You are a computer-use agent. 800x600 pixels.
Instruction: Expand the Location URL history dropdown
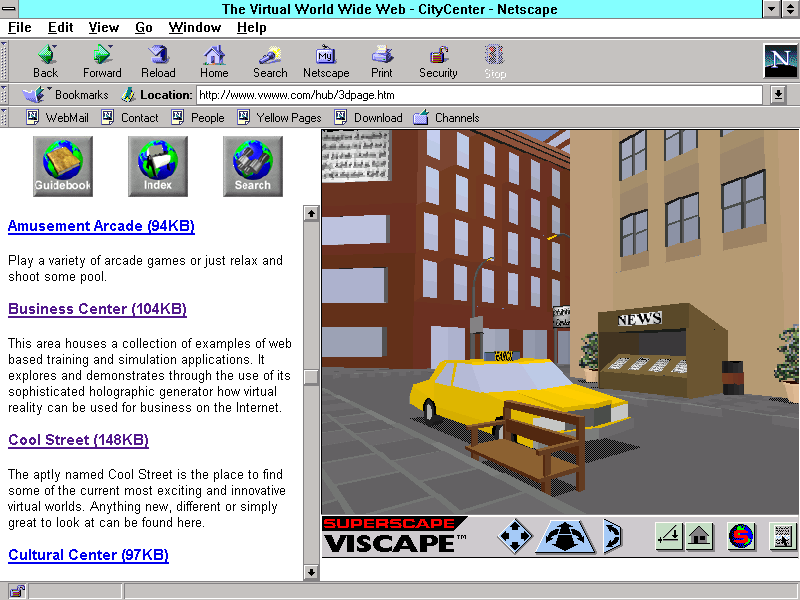coord(778,95)
